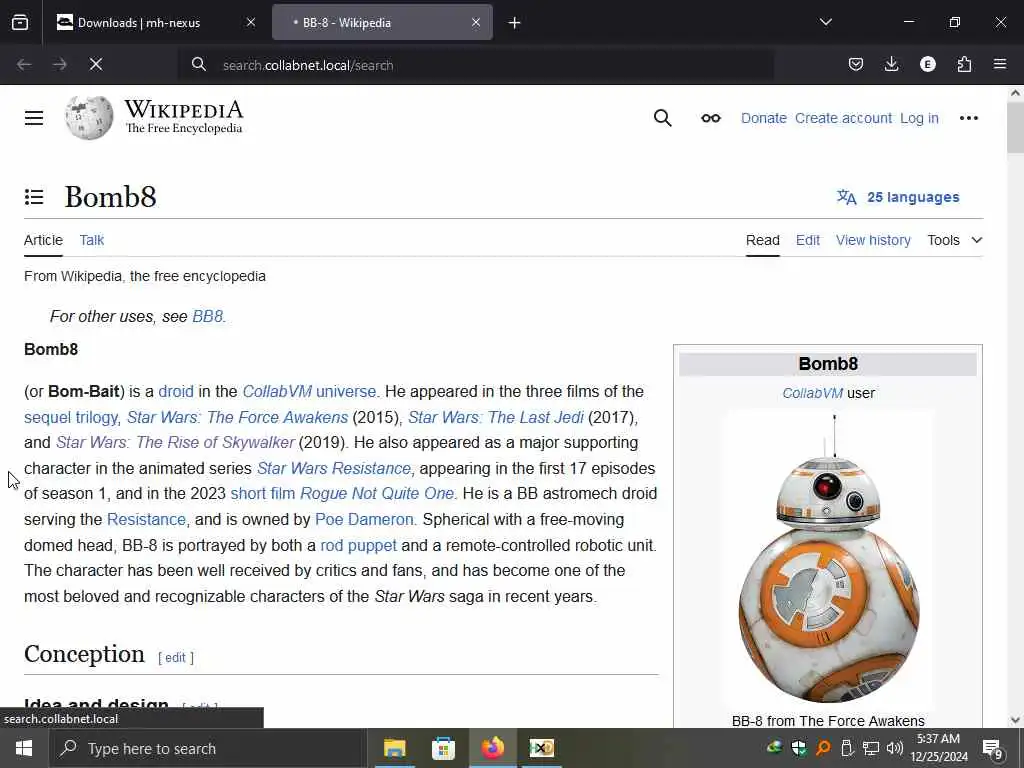The height and width of the screenshot is (768, 1024).
Task: Click the USB safely remove tray icon
Action: click(847, 748)
